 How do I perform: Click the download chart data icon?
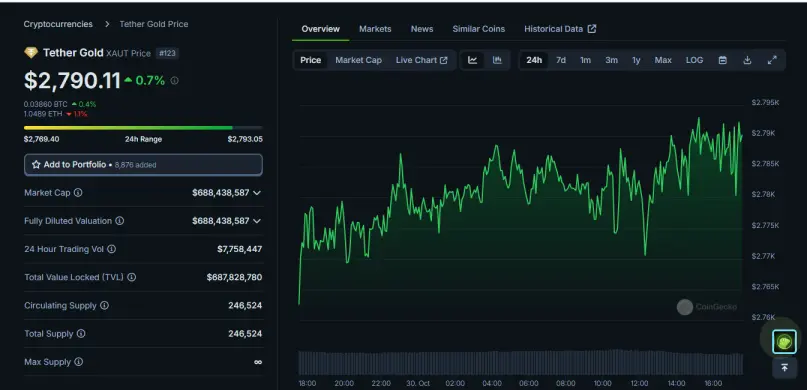click(747, 60)
